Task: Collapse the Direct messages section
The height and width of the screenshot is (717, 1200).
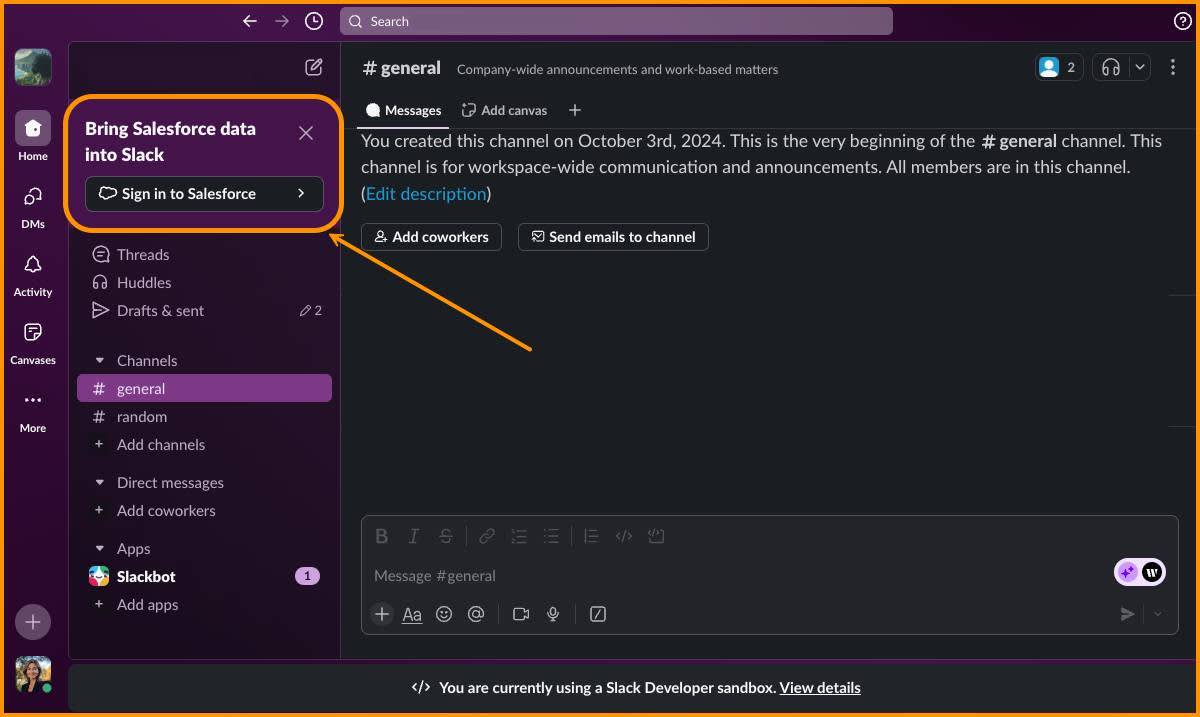Action: pyautogui.click(x=99, y=482)
